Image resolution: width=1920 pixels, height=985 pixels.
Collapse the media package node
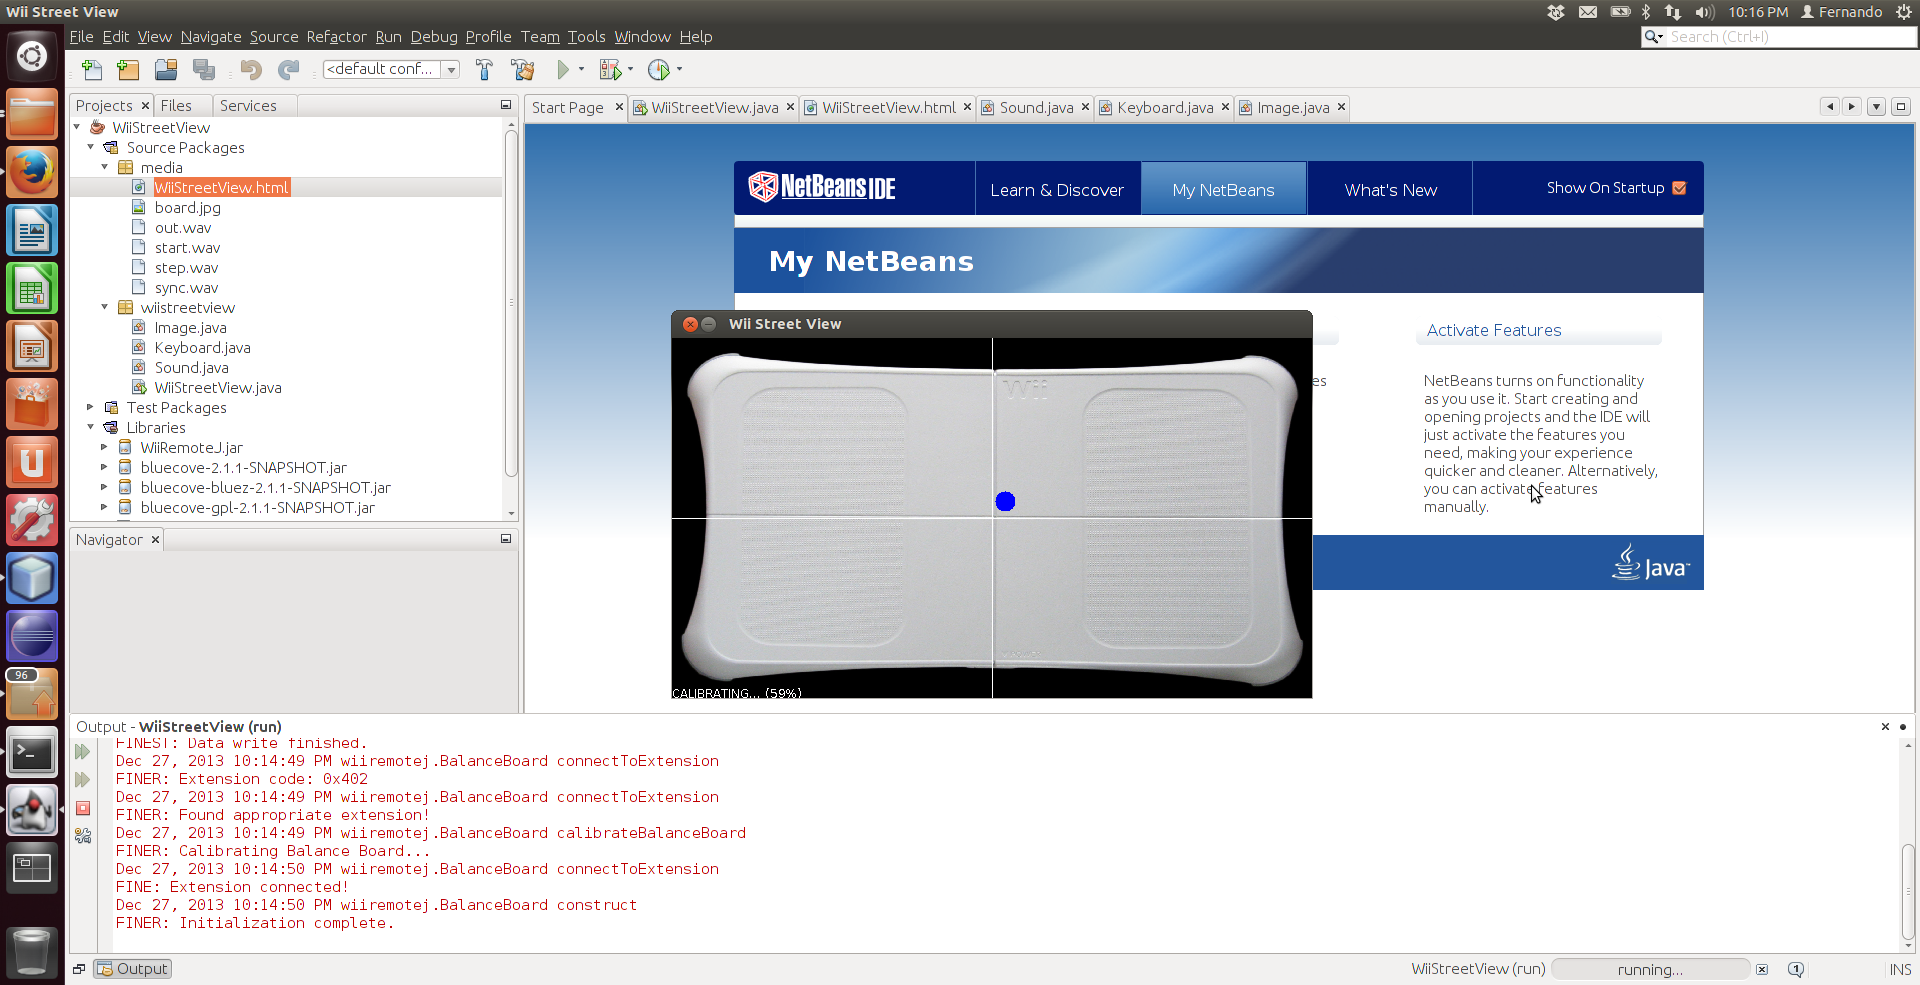105,167
